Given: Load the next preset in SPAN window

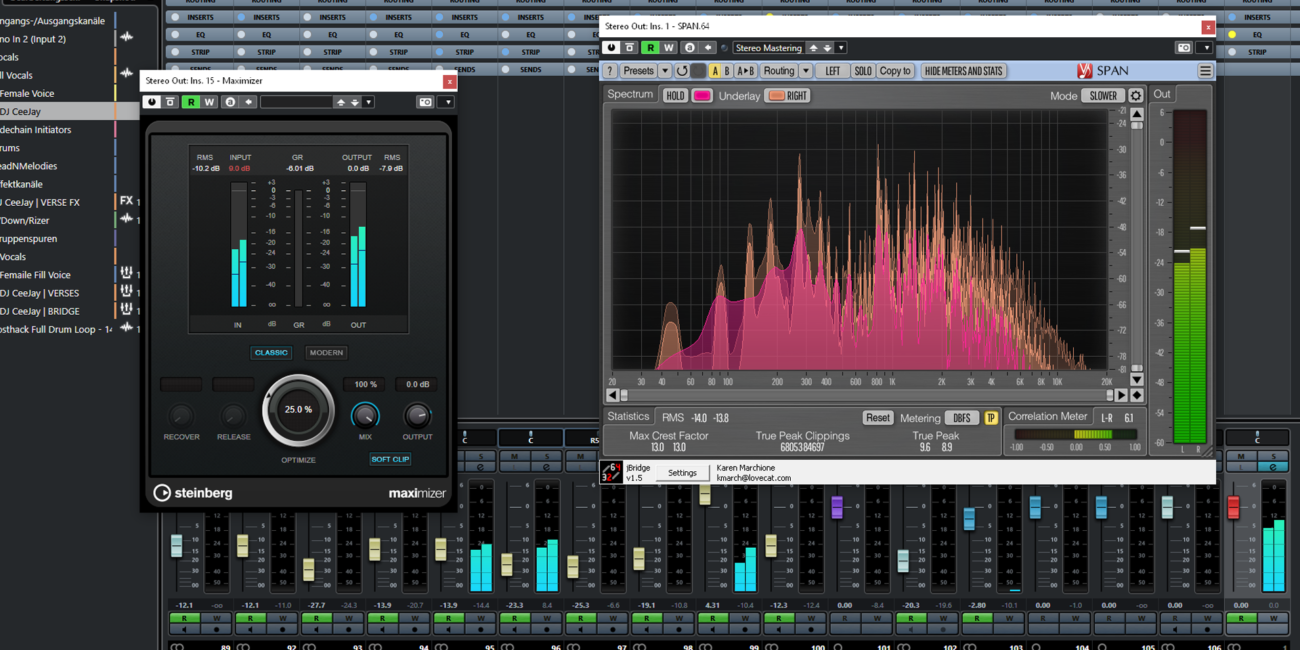Looking at the screenshot, I should coord(827,47).
